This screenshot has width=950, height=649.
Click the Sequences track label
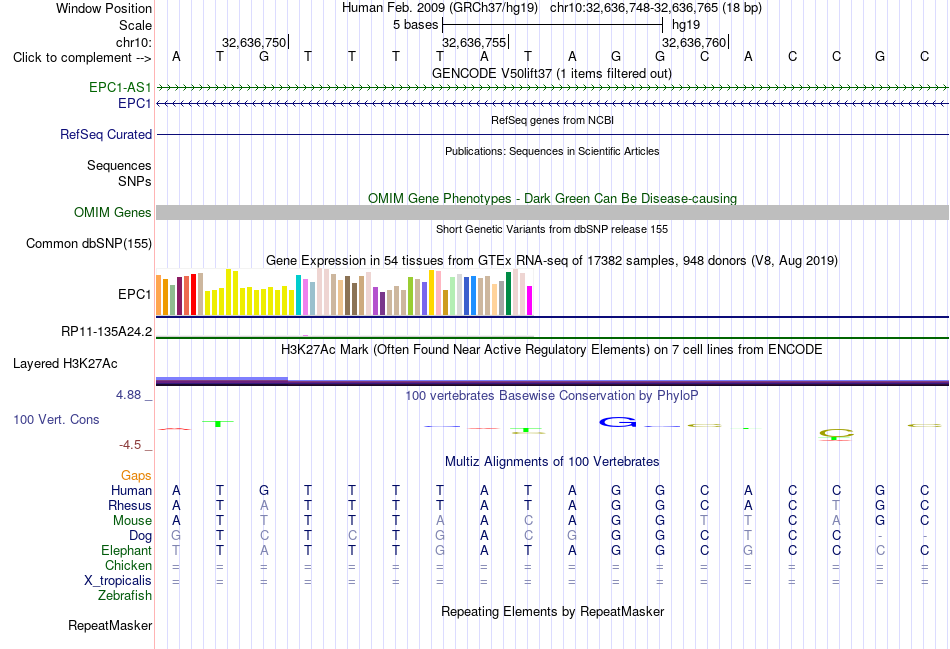[119, 165]
